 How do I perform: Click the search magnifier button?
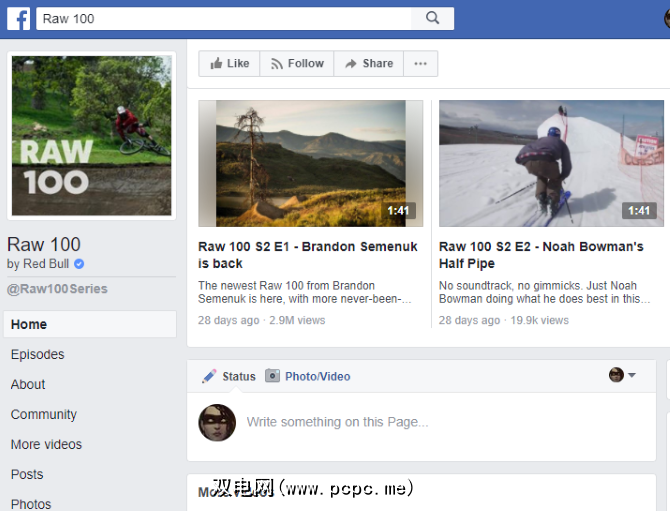pos(432,18)
